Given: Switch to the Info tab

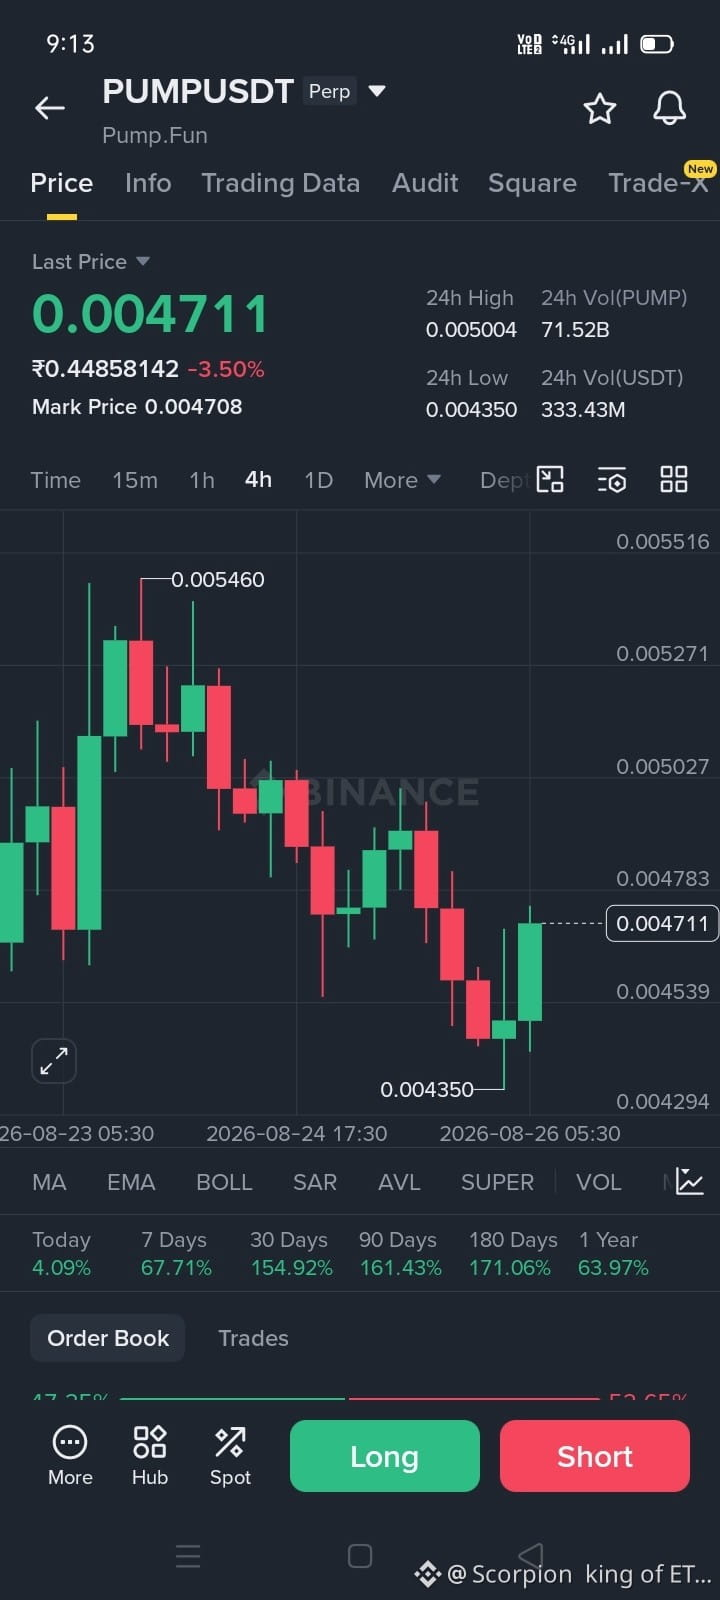Looking at the screenshot, I should click(x=148, y=183).
